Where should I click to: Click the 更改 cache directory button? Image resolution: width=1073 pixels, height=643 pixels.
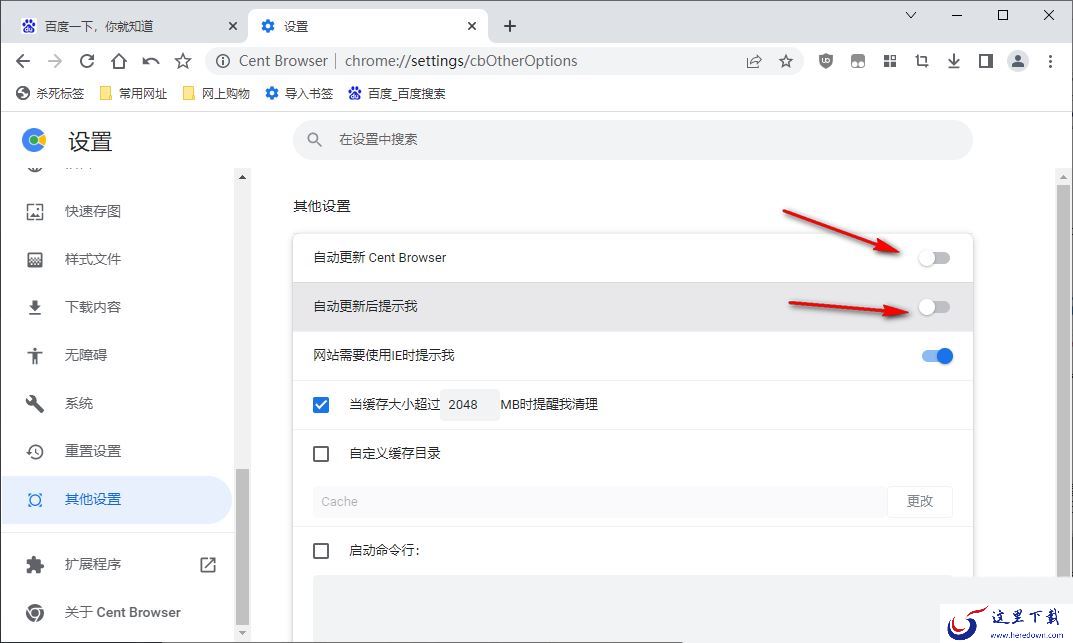coord(920,501)
